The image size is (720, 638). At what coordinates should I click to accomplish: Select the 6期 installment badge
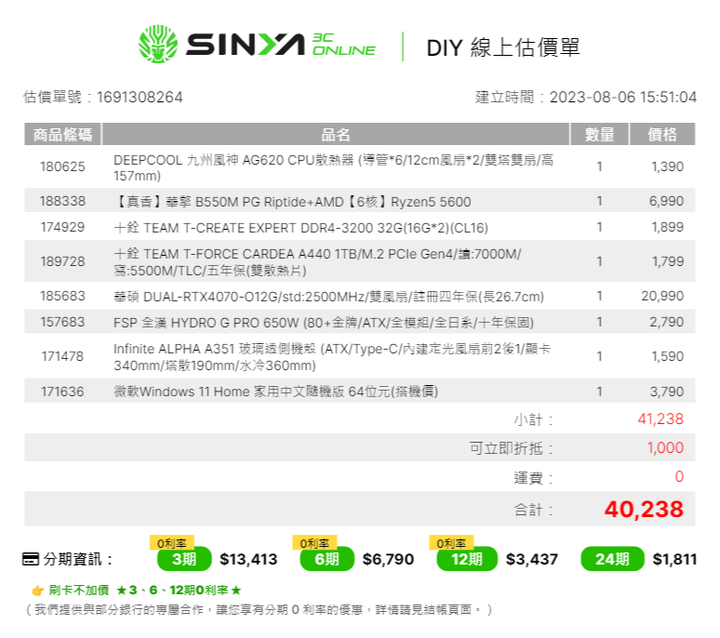[327, 559]
